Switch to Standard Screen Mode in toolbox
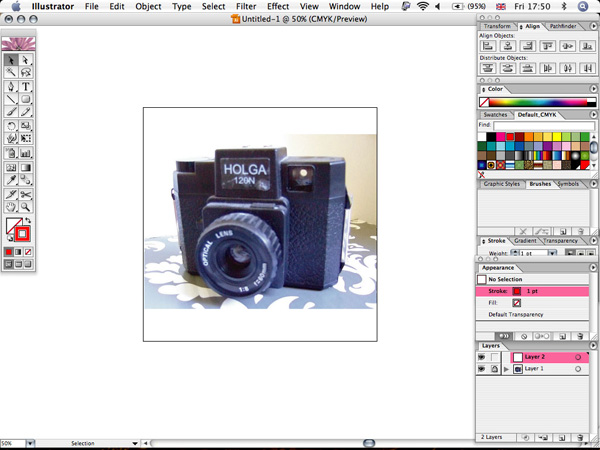The image size is (600, 450). click(8, 264)
